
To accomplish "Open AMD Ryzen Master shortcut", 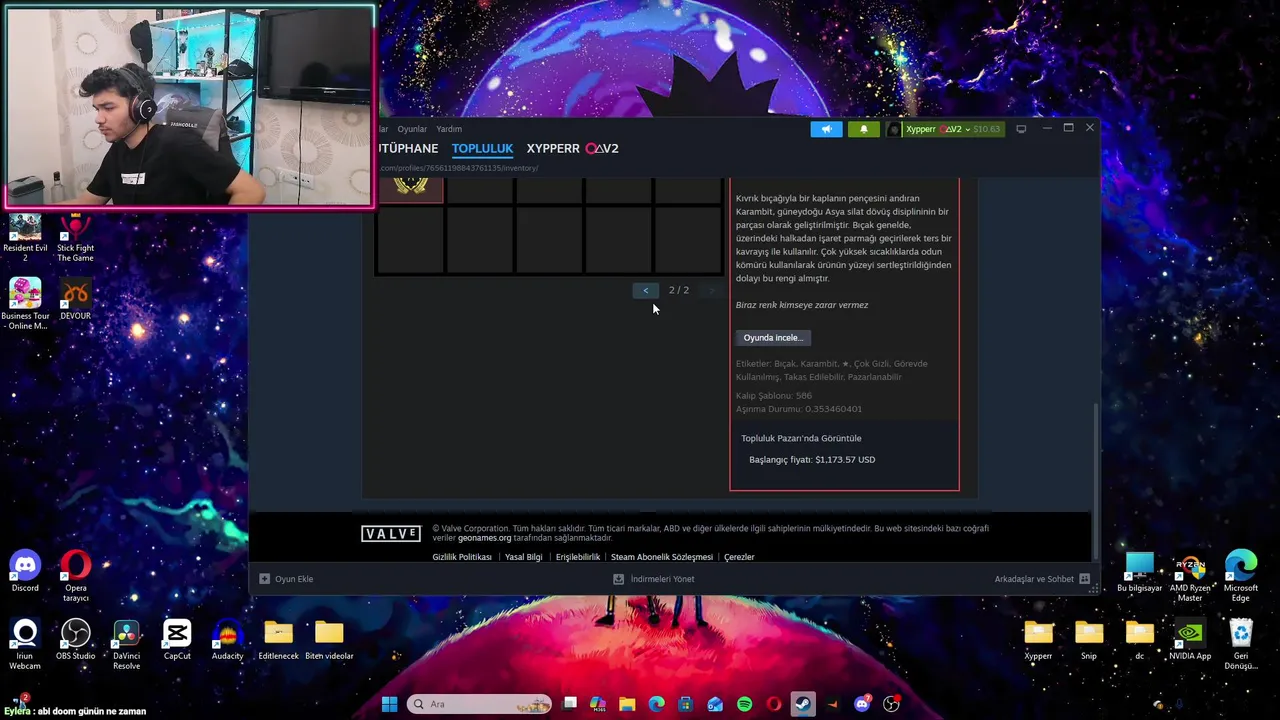I will 1190,577.
